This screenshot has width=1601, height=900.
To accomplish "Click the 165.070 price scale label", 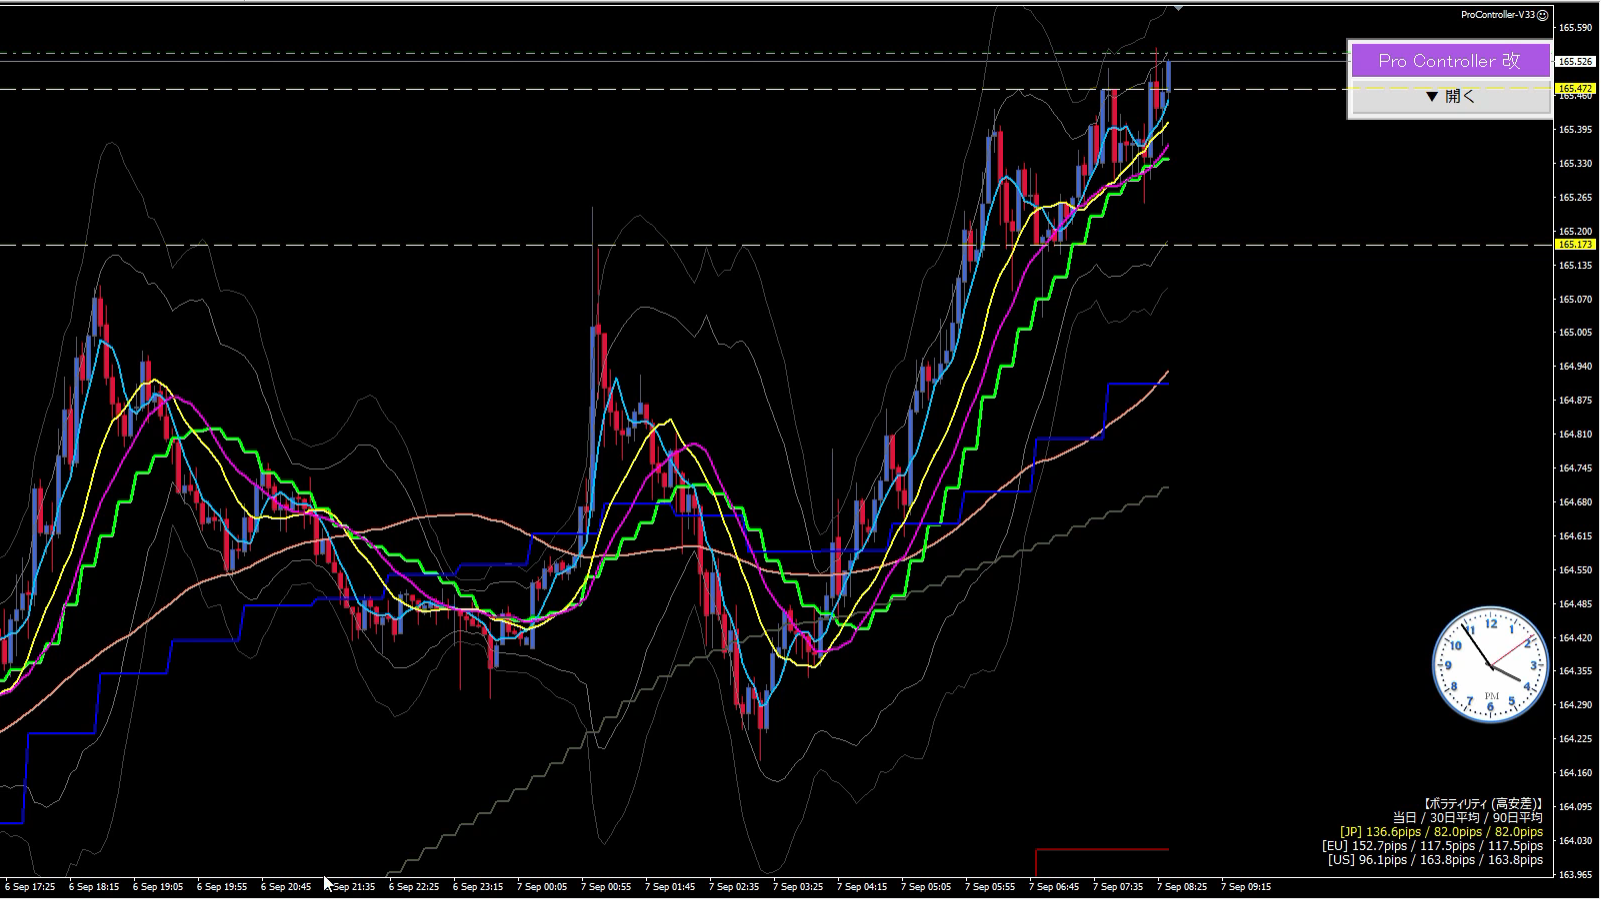I will 1576,300.
